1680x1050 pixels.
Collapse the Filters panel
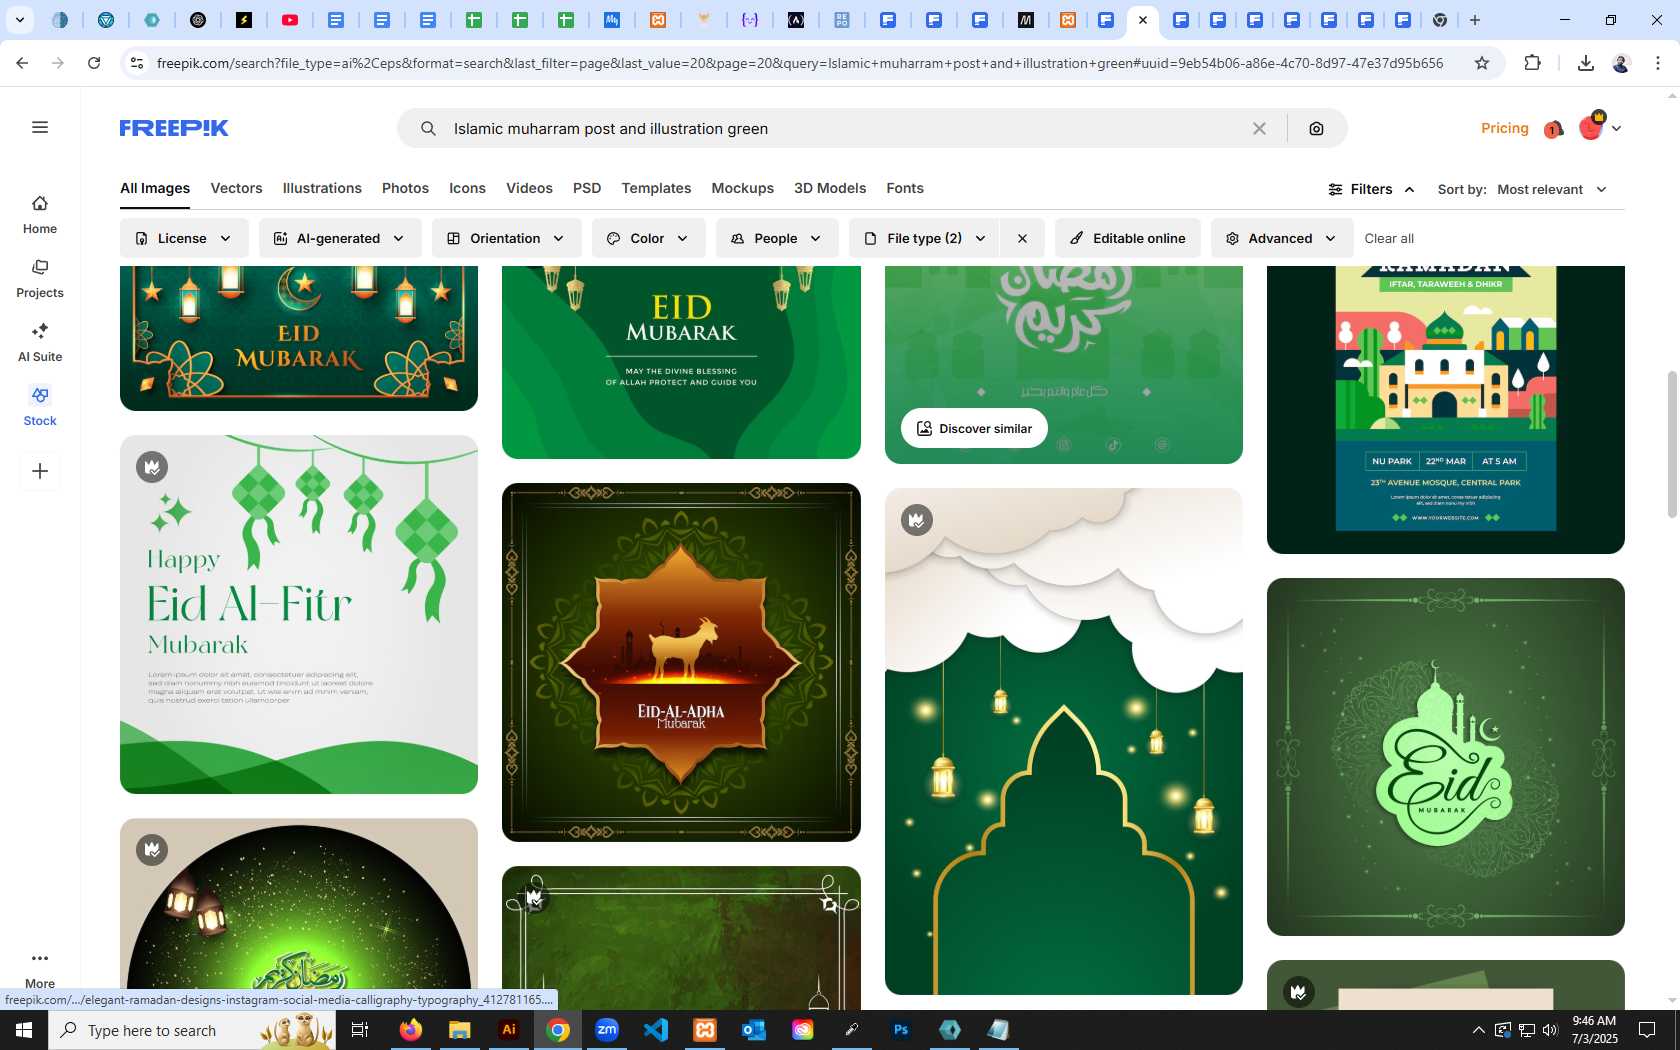tap(1371, 189)
